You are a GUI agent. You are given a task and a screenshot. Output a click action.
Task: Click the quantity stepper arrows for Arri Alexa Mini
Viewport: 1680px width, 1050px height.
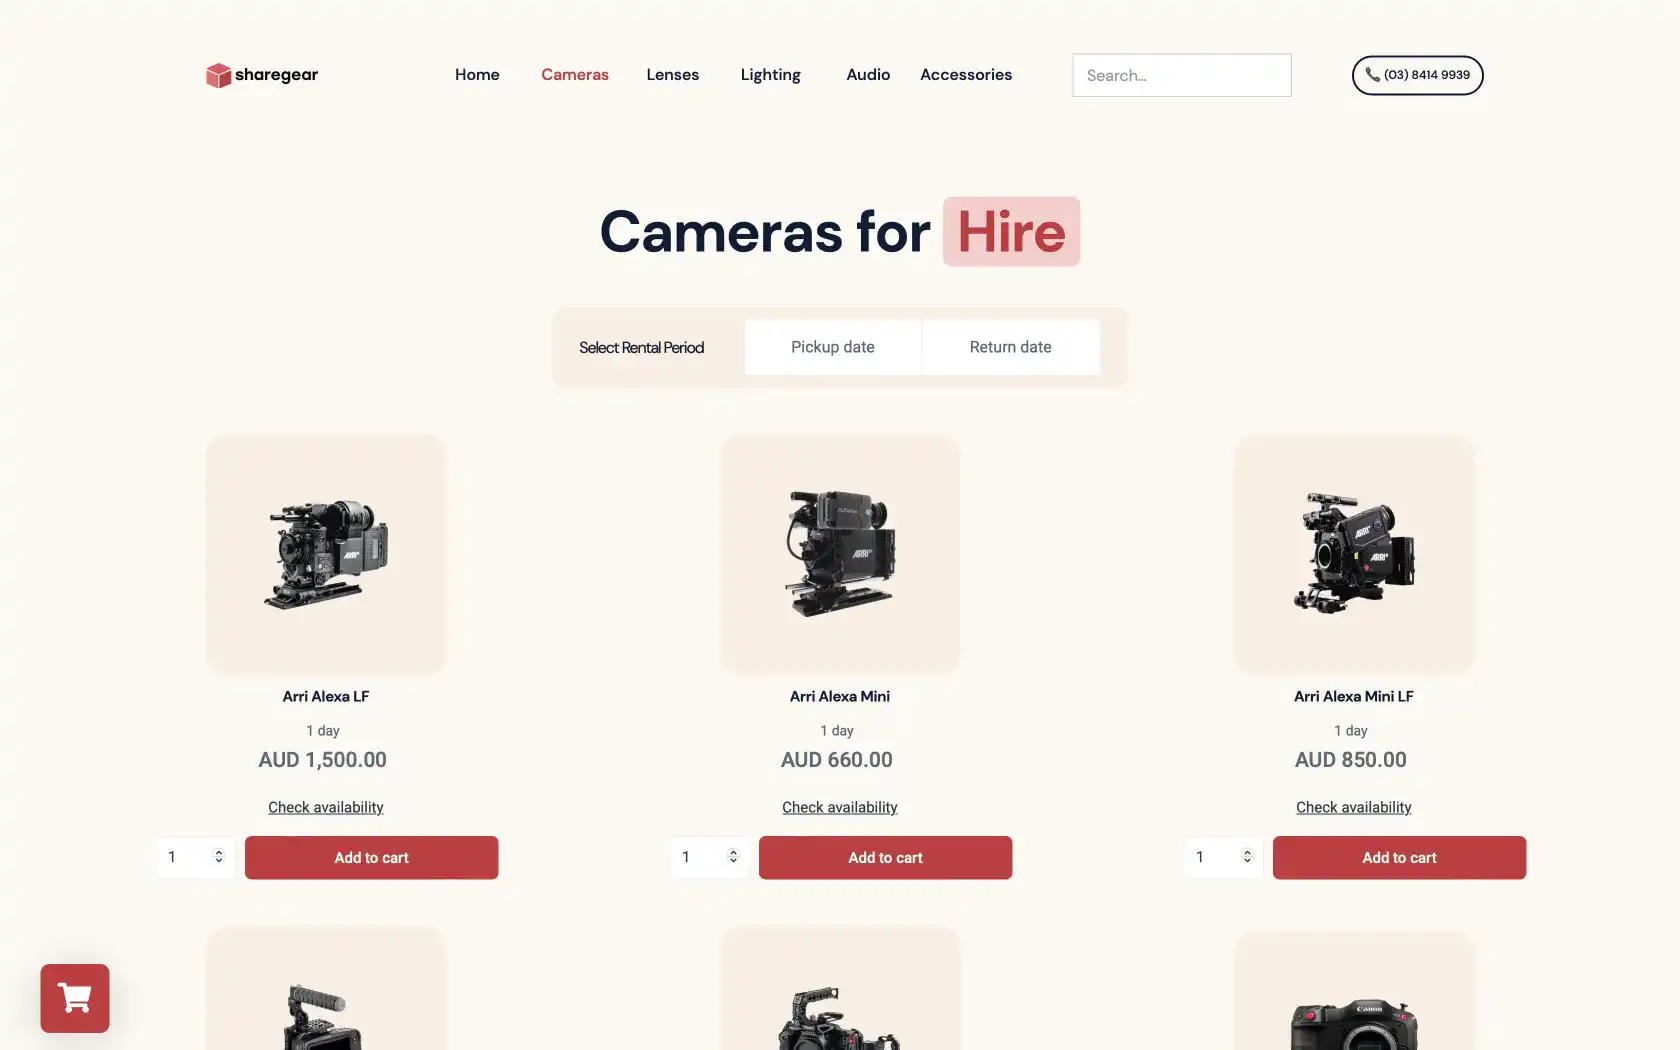point(733,856)
